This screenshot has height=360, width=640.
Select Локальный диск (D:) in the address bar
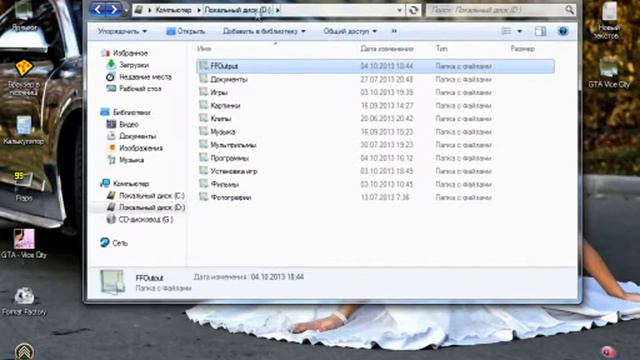(x=237, y=10)
